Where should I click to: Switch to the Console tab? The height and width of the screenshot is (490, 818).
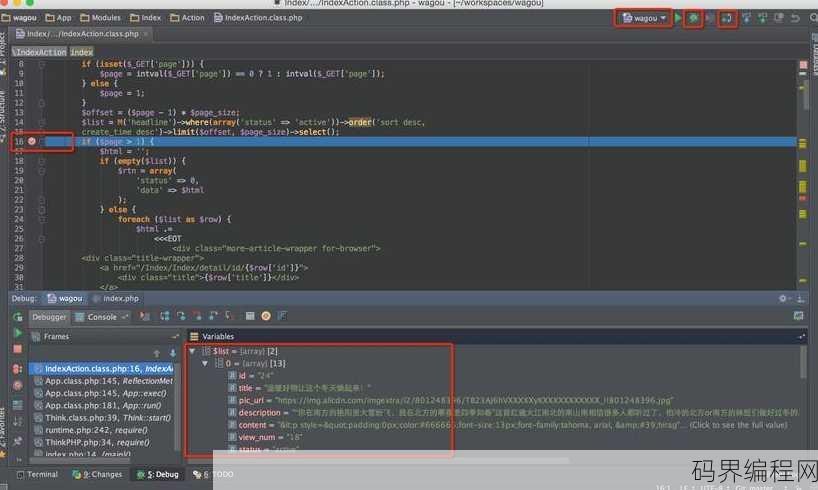(97, 317)
